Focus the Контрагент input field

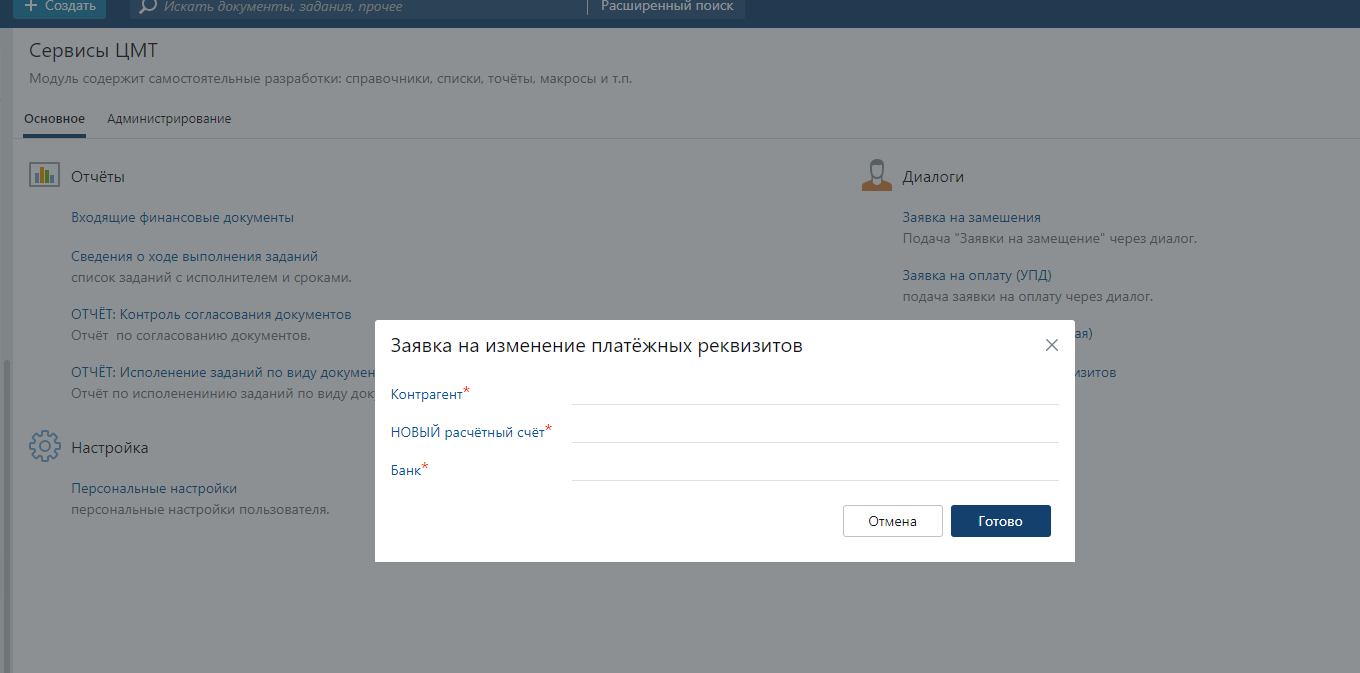(814, 394)
